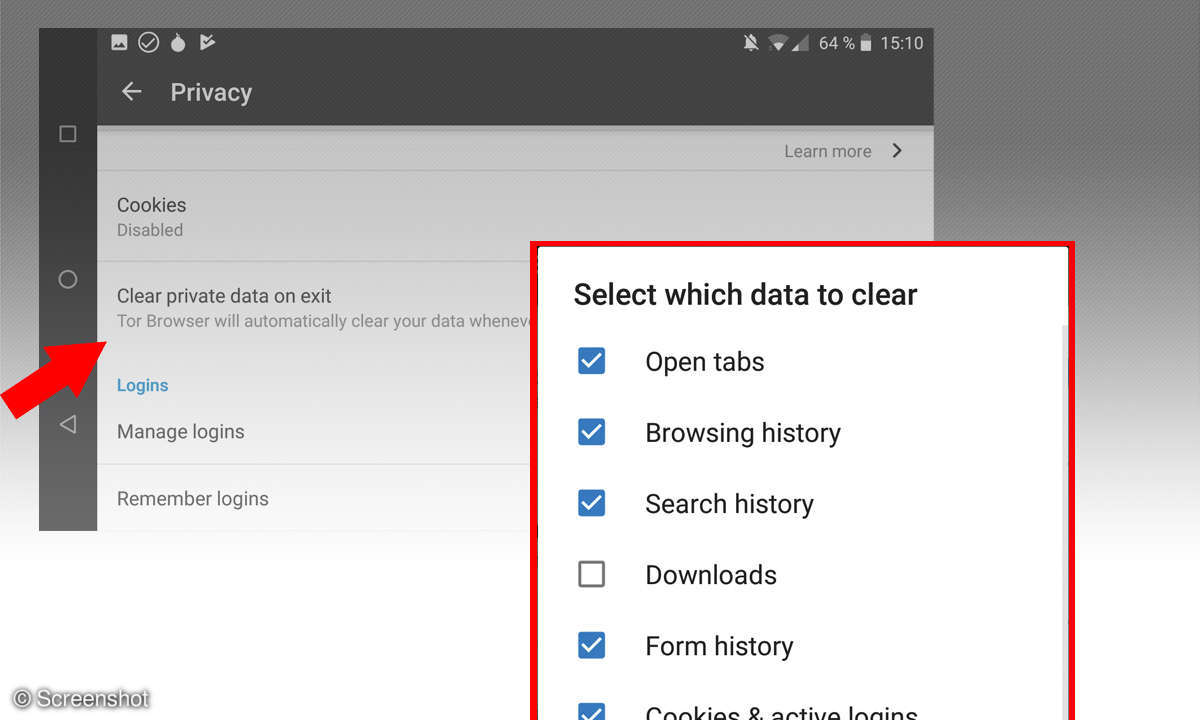Viewport: 1200px width, 720px height.
Task: Tap the Logins section header
Action: point(142,385)
